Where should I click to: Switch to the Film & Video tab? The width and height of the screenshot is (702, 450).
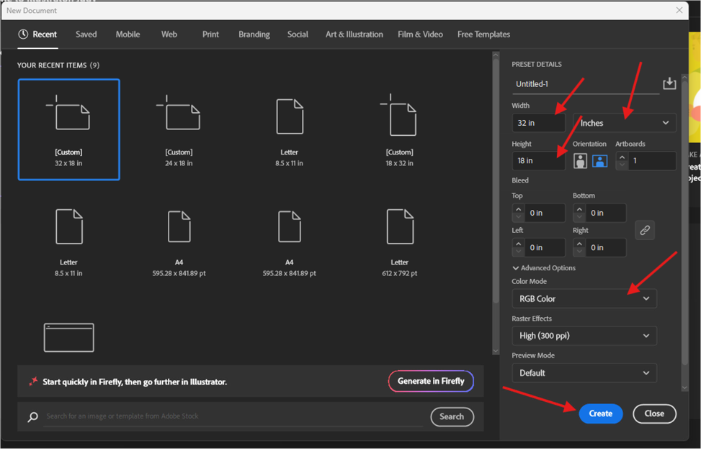tap(420, 34)
